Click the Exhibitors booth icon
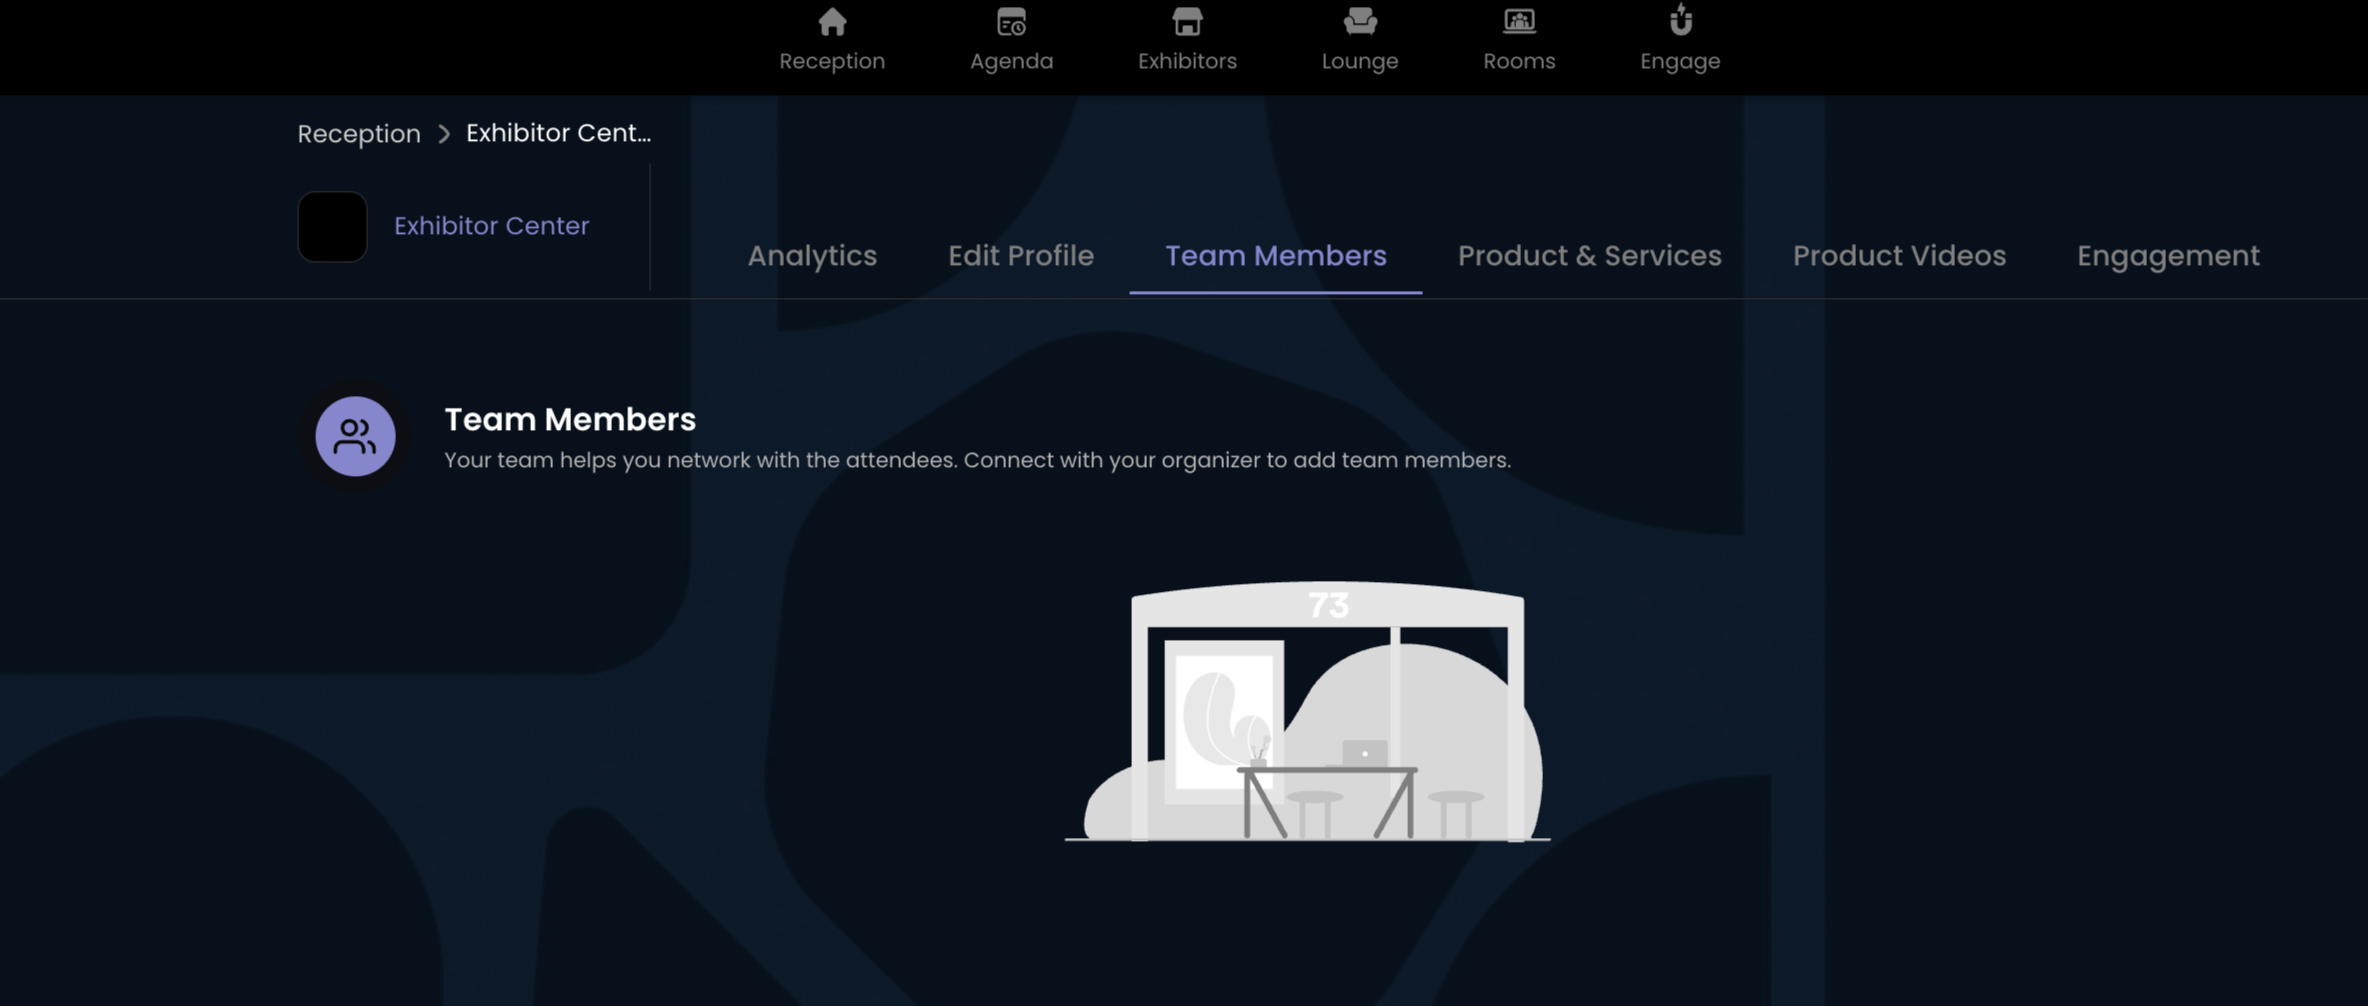Image resolution: width=2368 pixels, height=1006 pixels. [1187, 21]
